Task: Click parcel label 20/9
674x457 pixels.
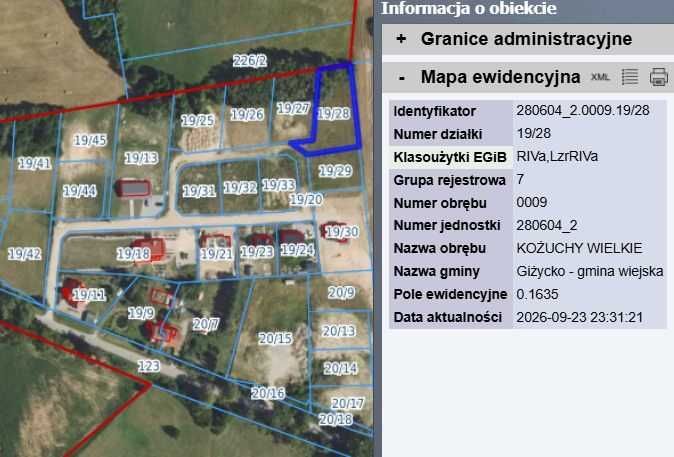Action: click(x=341, y=293)
